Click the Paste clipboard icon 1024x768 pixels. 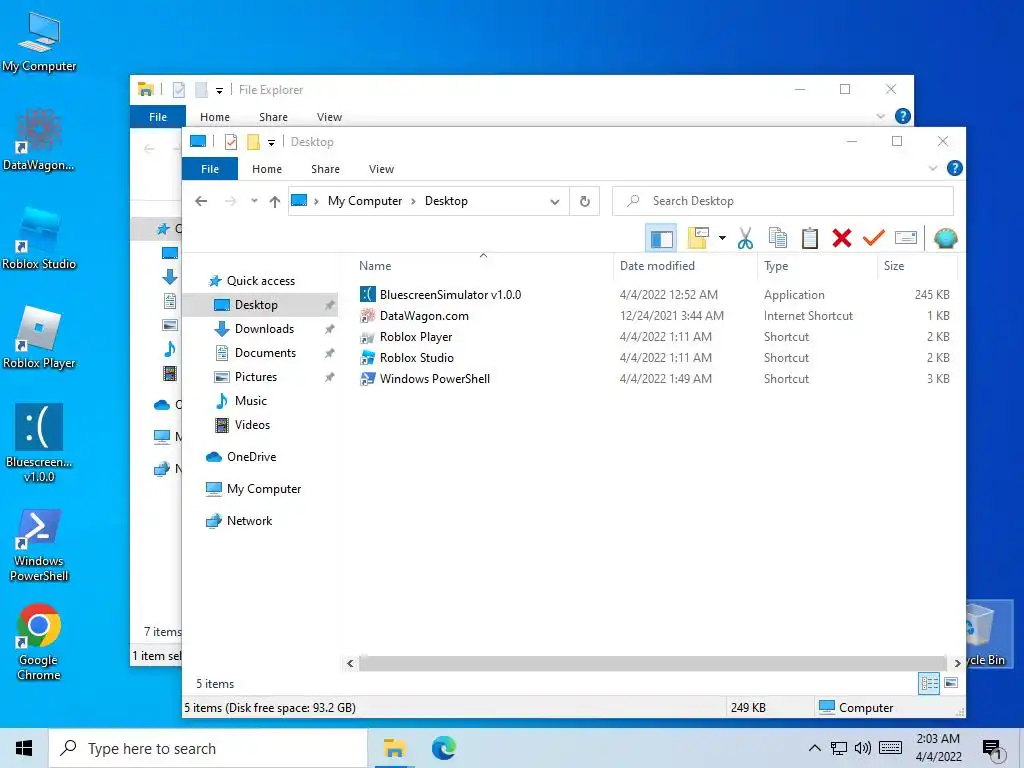pyautogui.click(x=810, y=238)
